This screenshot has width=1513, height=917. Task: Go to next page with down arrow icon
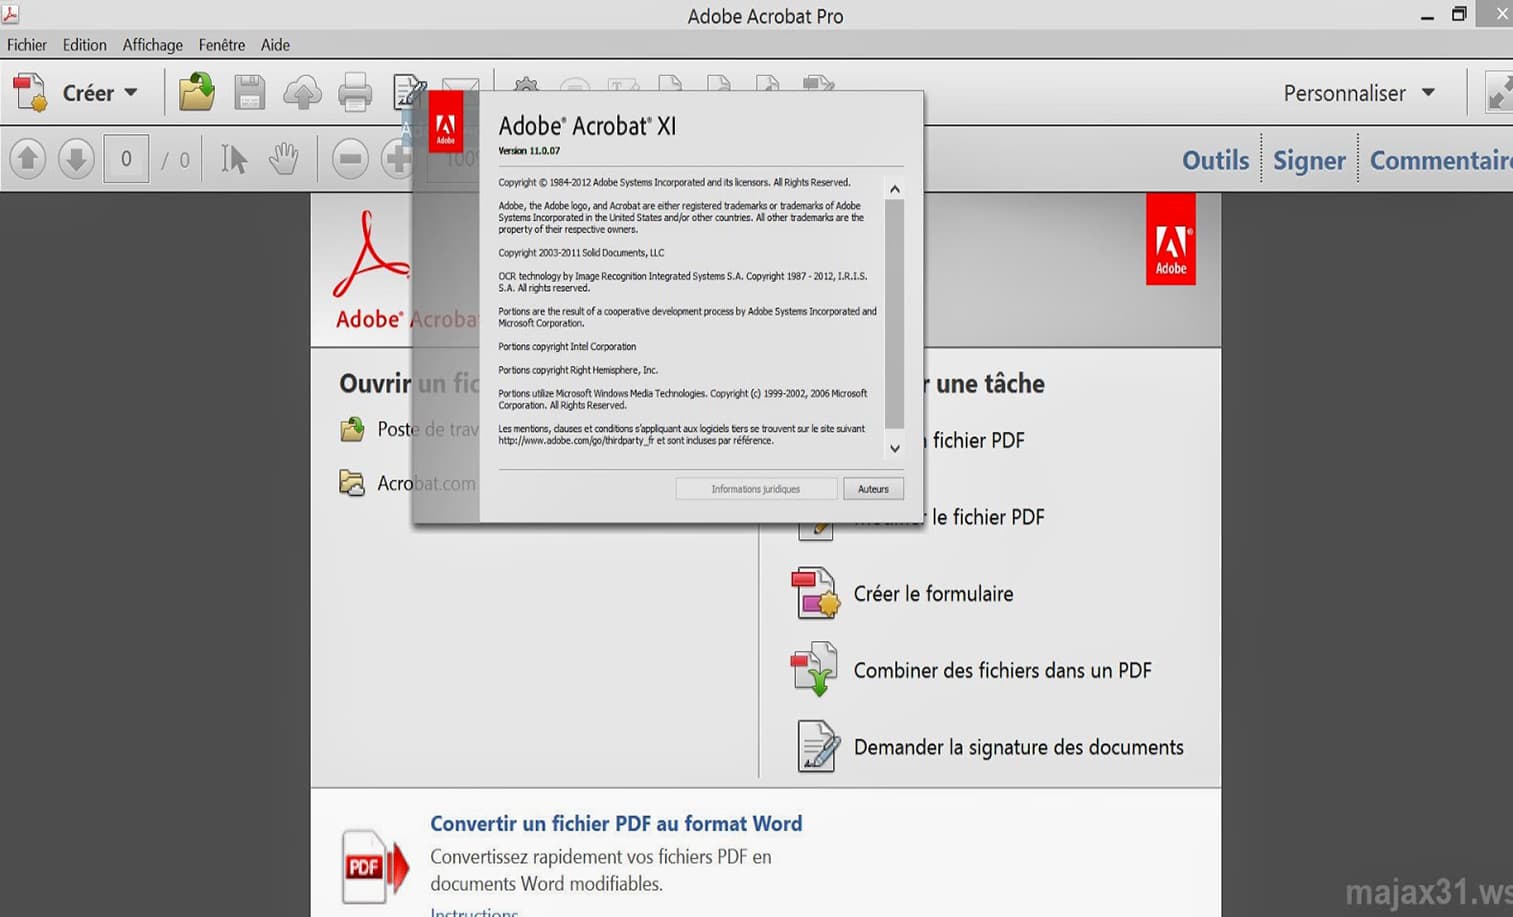click(x=77, y=158)
